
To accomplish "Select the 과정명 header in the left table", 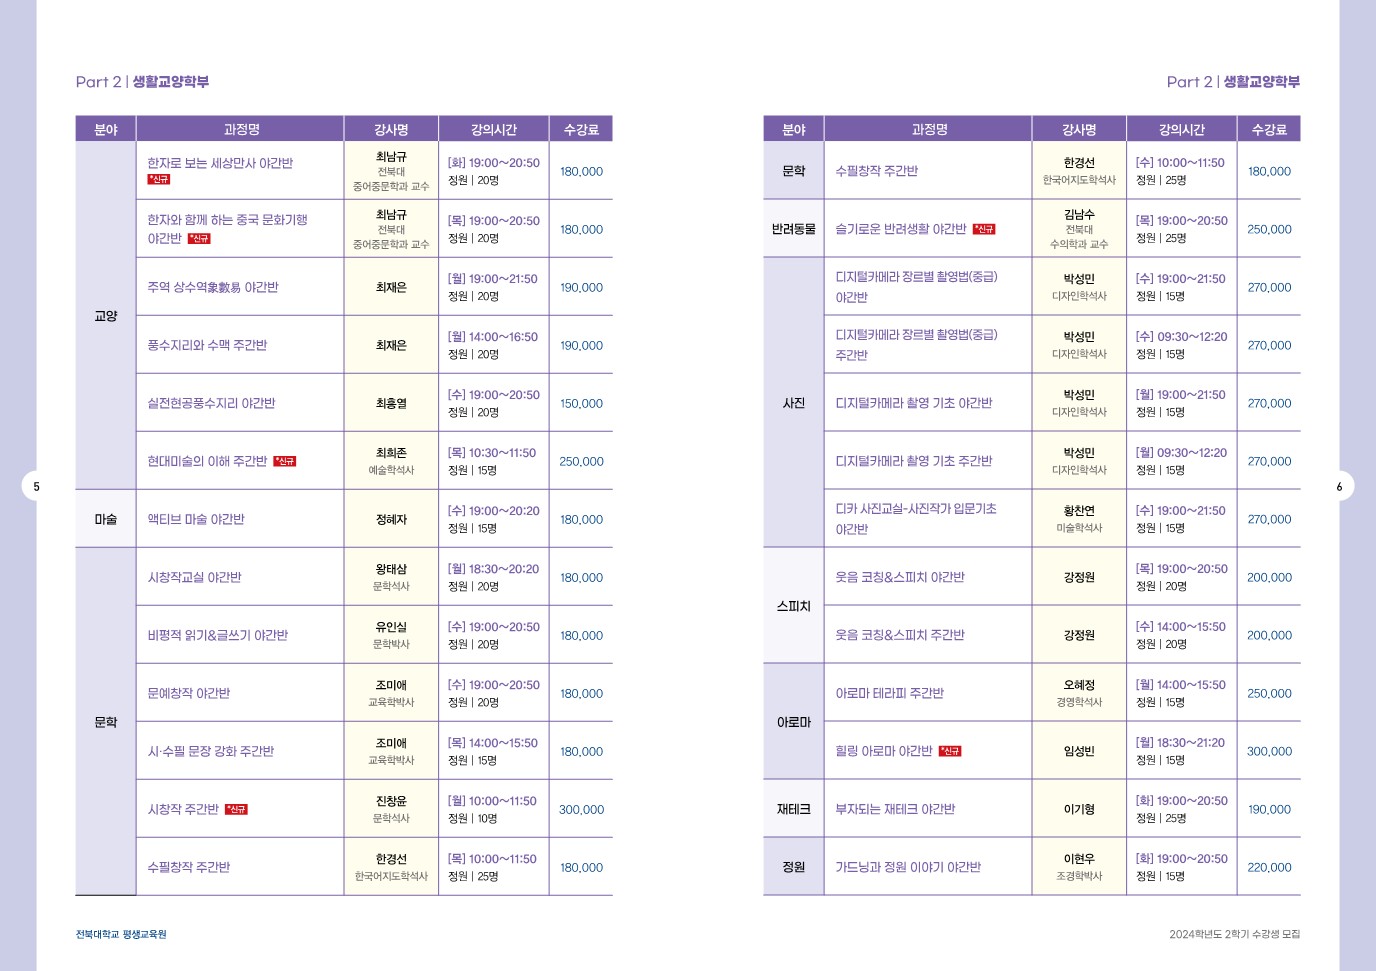I will (241, 130).
